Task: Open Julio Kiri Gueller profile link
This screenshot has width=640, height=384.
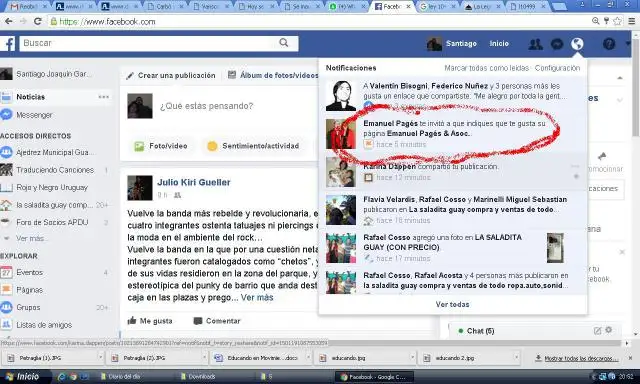Action: [193, 182]
